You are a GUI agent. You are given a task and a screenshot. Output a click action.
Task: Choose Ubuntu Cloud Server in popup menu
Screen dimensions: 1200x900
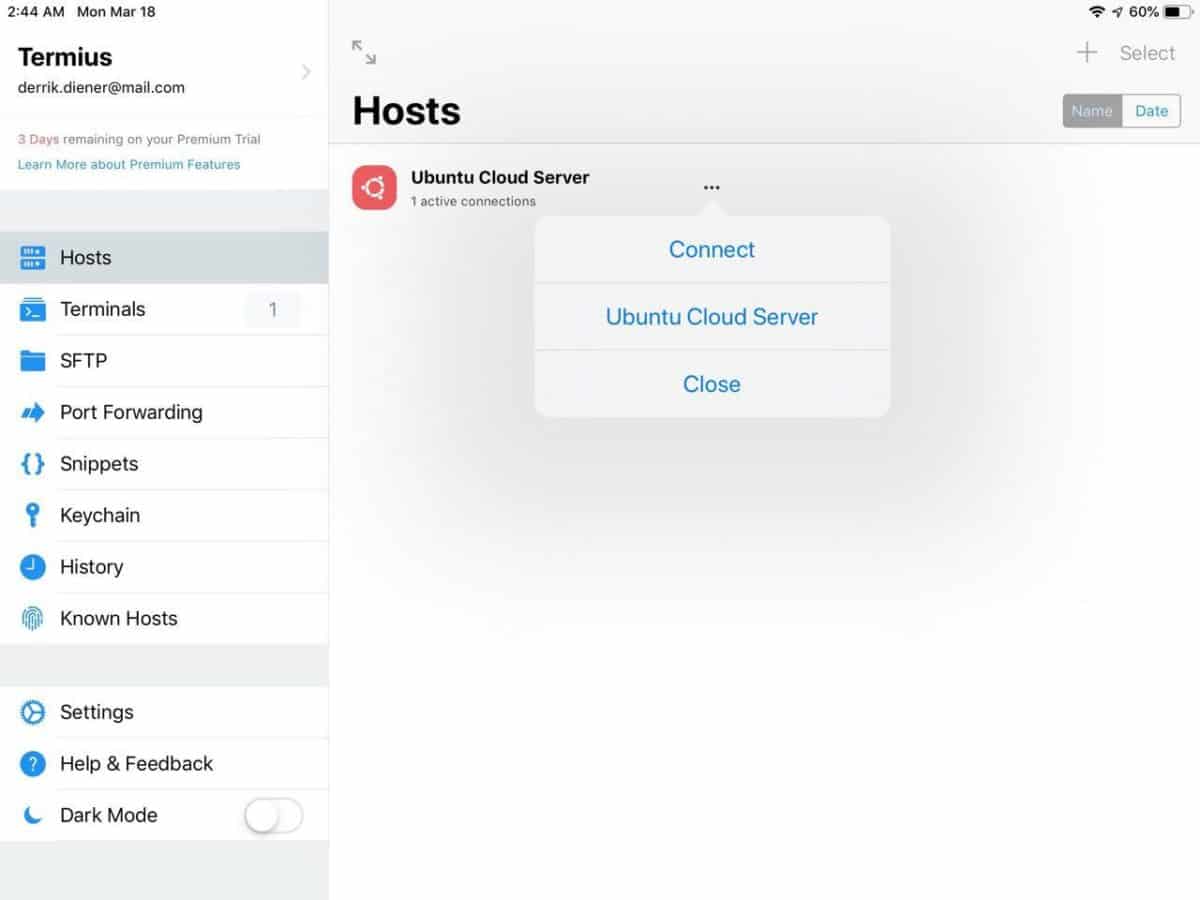(712, 317)
